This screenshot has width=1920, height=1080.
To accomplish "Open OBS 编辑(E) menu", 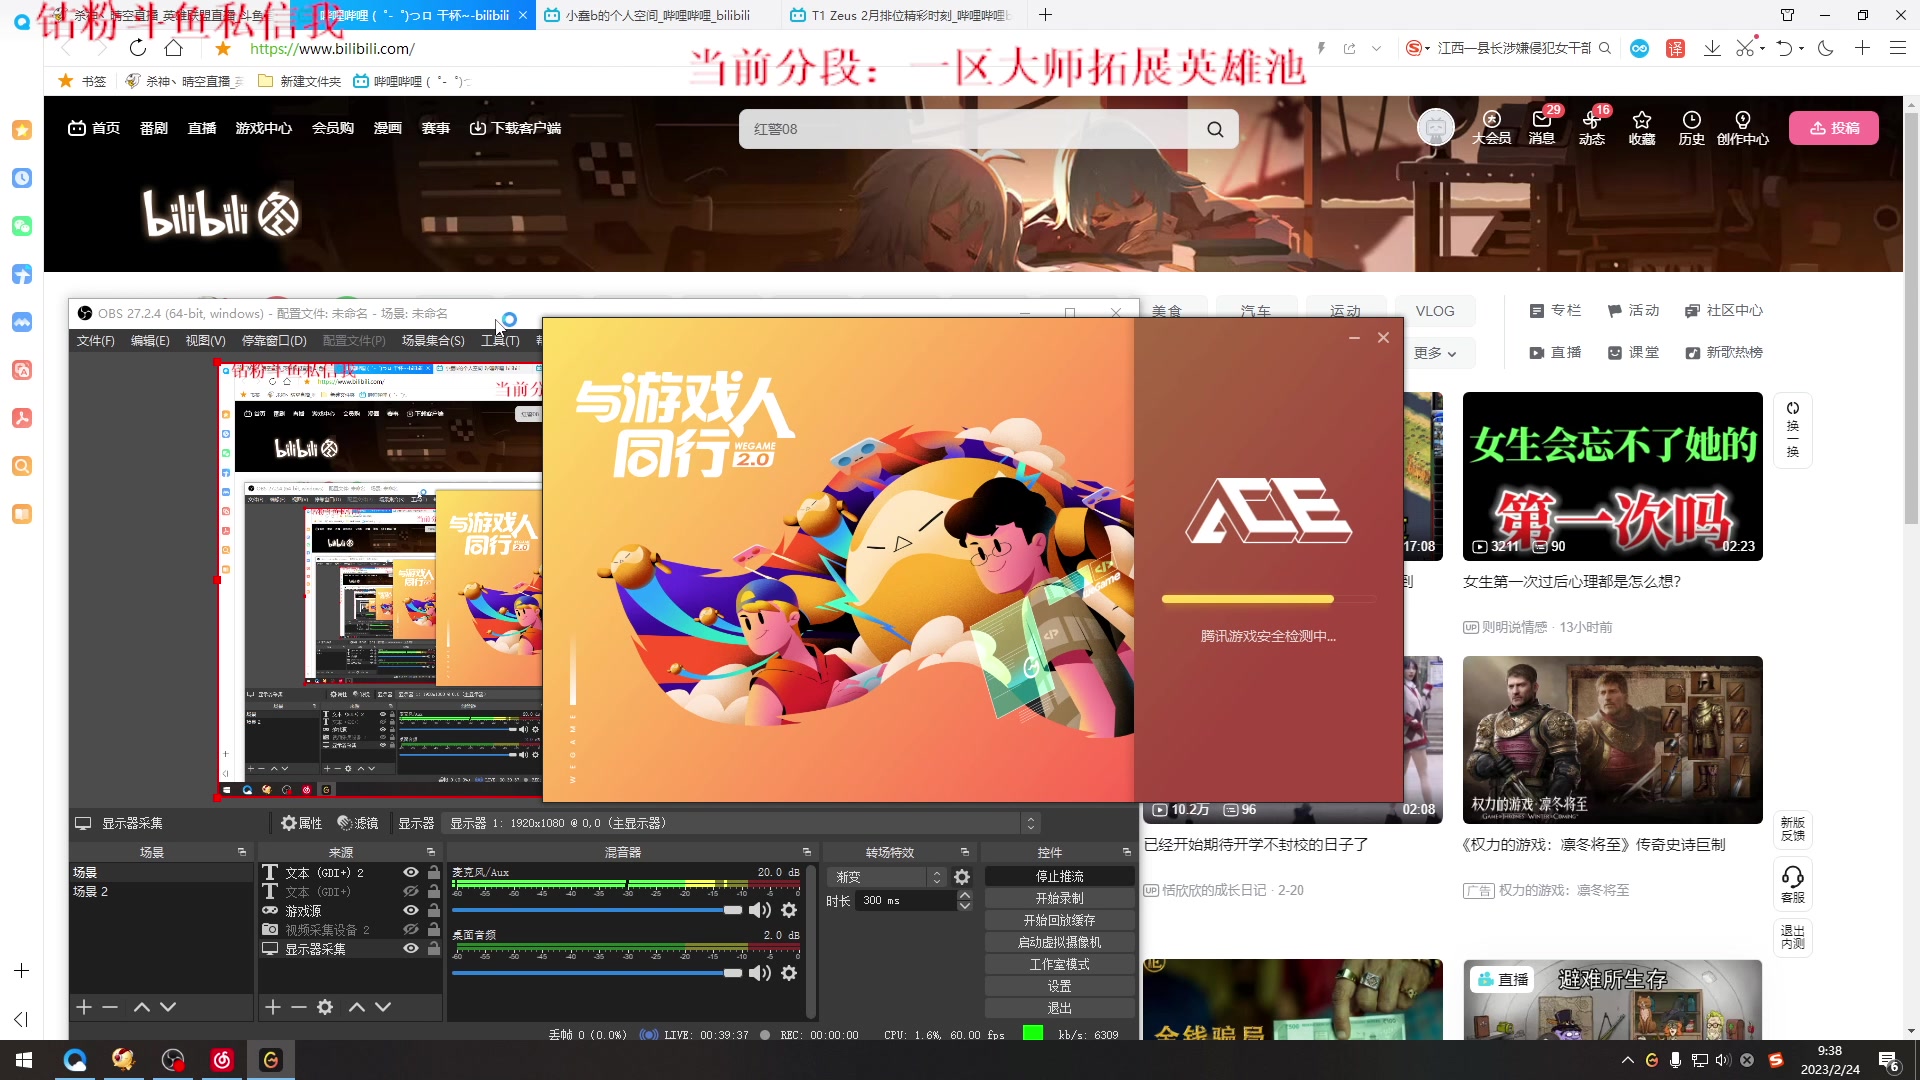I will tap(150, 341).
